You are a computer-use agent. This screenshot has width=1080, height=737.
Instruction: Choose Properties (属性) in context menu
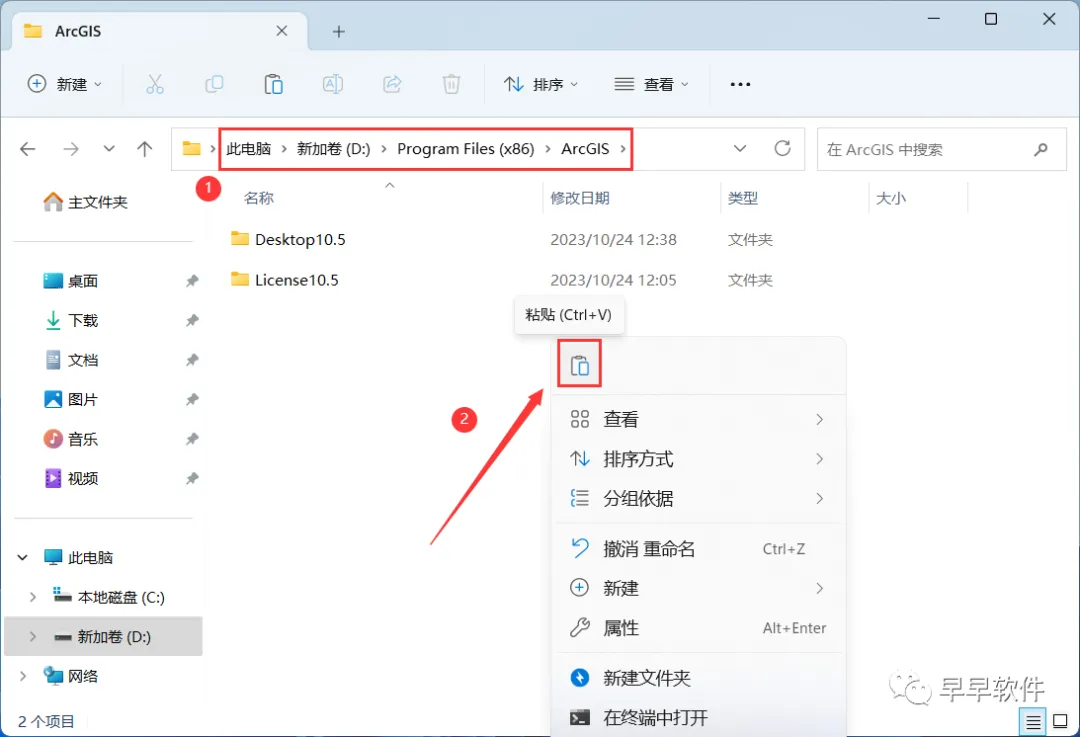pos(698,627)
